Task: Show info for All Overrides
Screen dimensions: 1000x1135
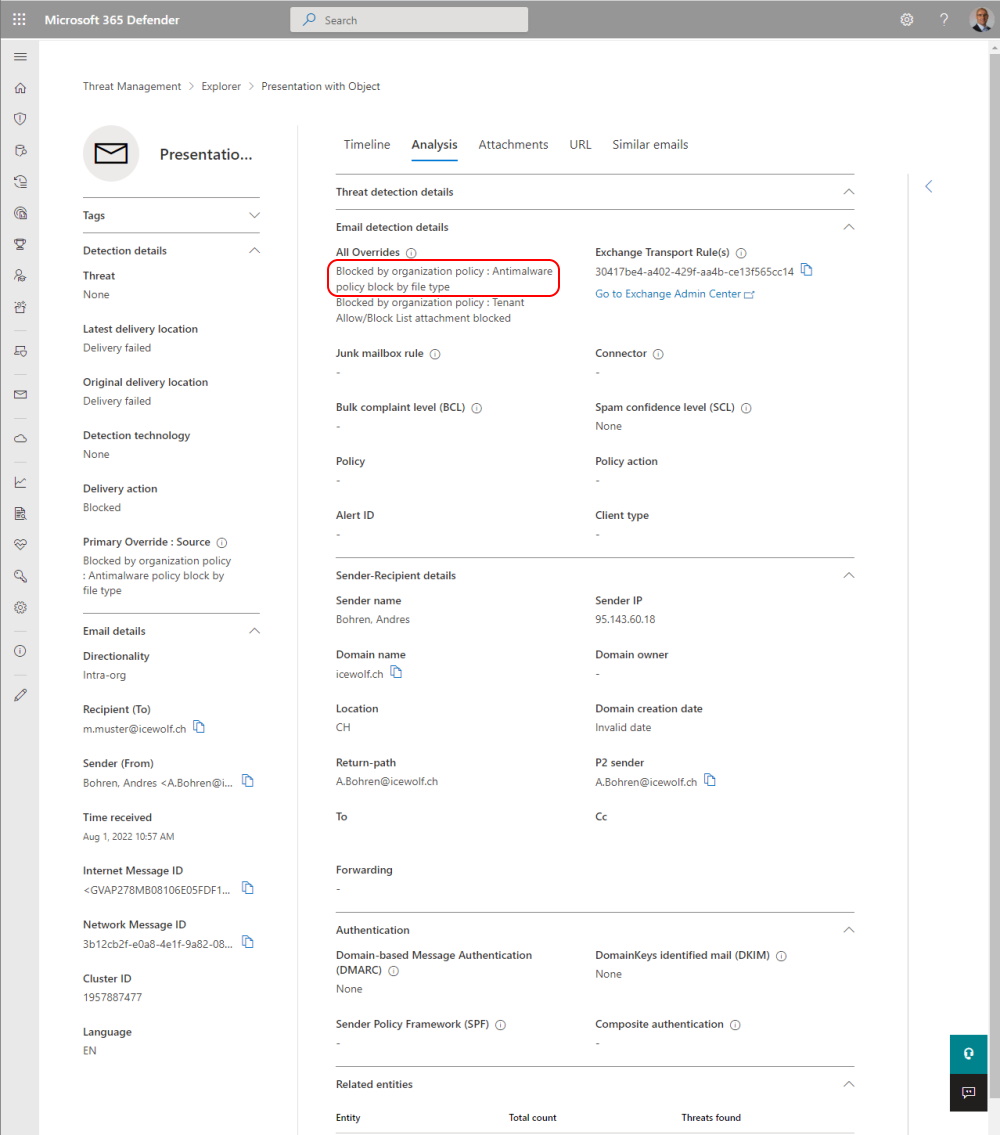Action: pyautogui.click(x=411, y=253)
